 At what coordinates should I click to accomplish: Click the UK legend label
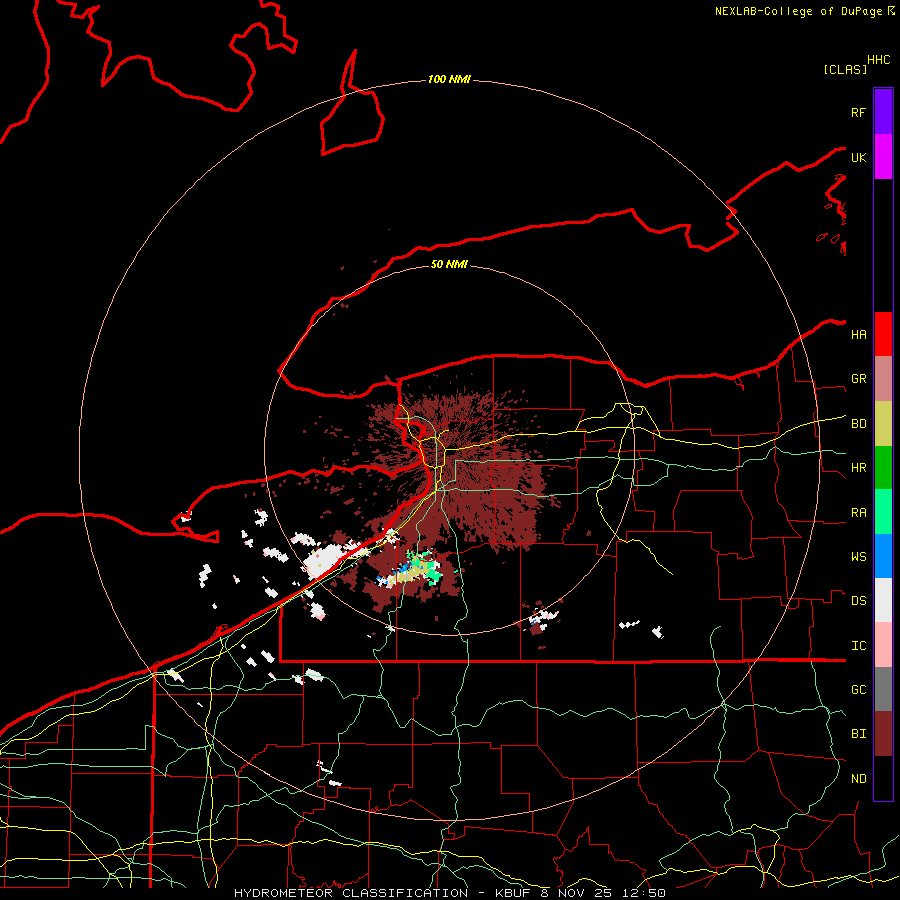click(x=858, y=157)
